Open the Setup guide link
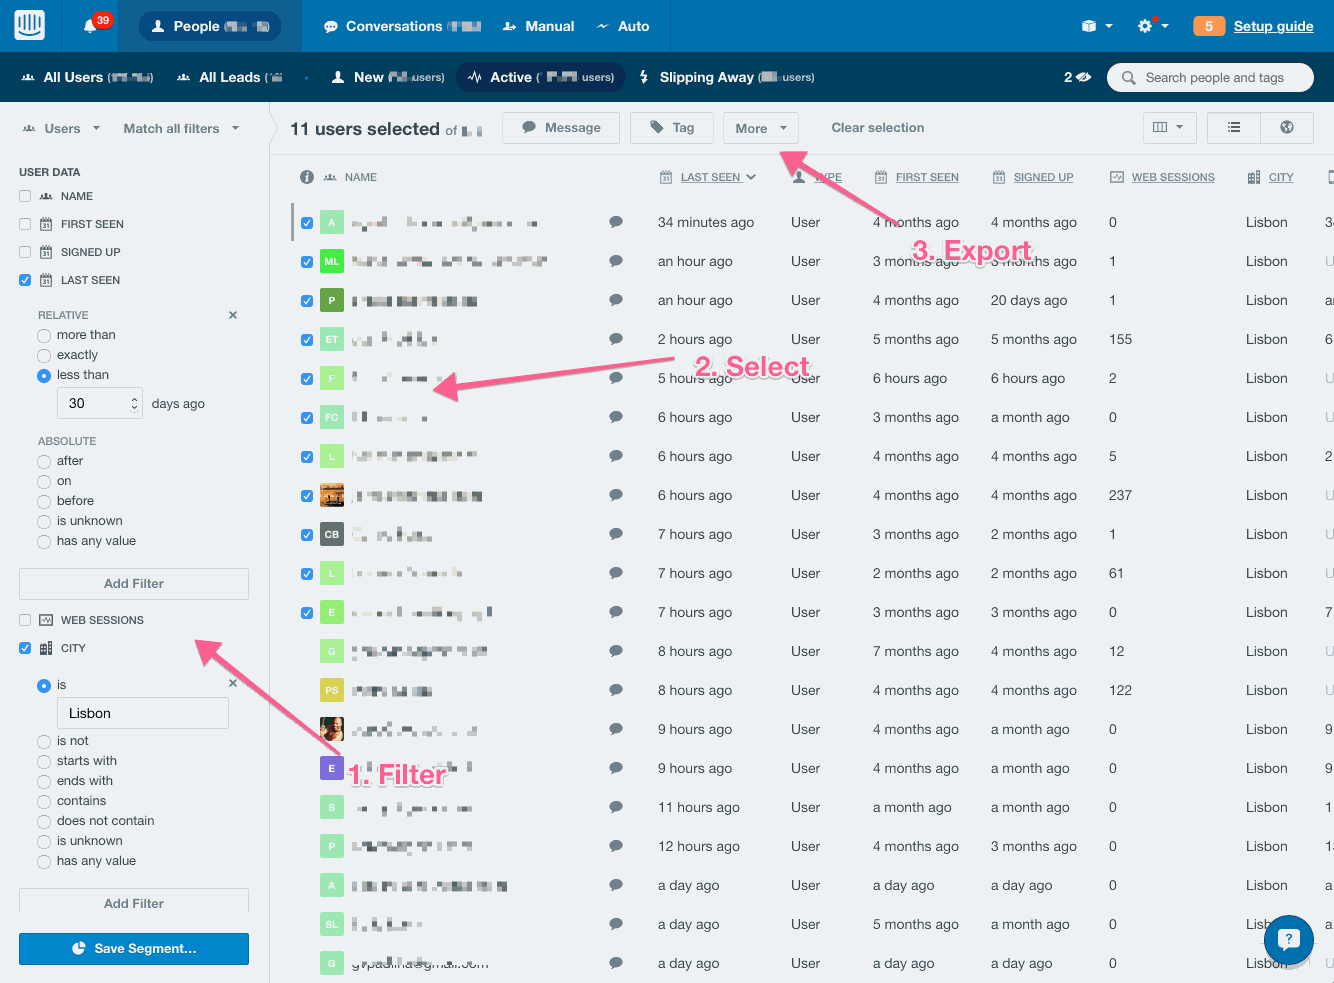Screen dimensions: 1334x983 (1273, 26)
